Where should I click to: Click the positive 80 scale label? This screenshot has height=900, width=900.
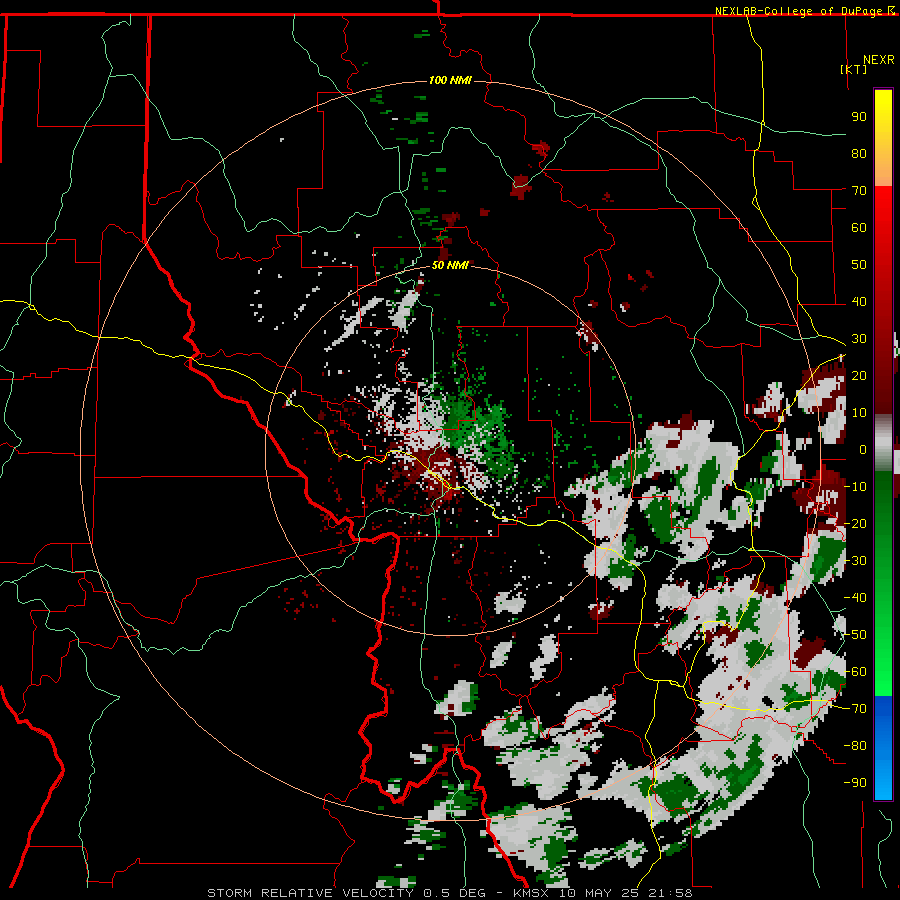coord(859,153)
